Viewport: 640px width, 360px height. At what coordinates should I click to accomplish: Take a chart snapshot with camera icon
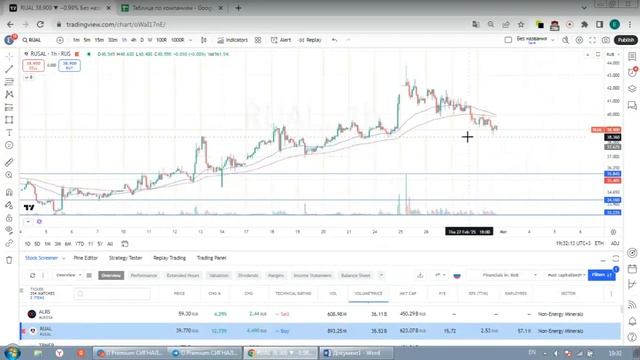pyautogui.click(x=606, y=40)
